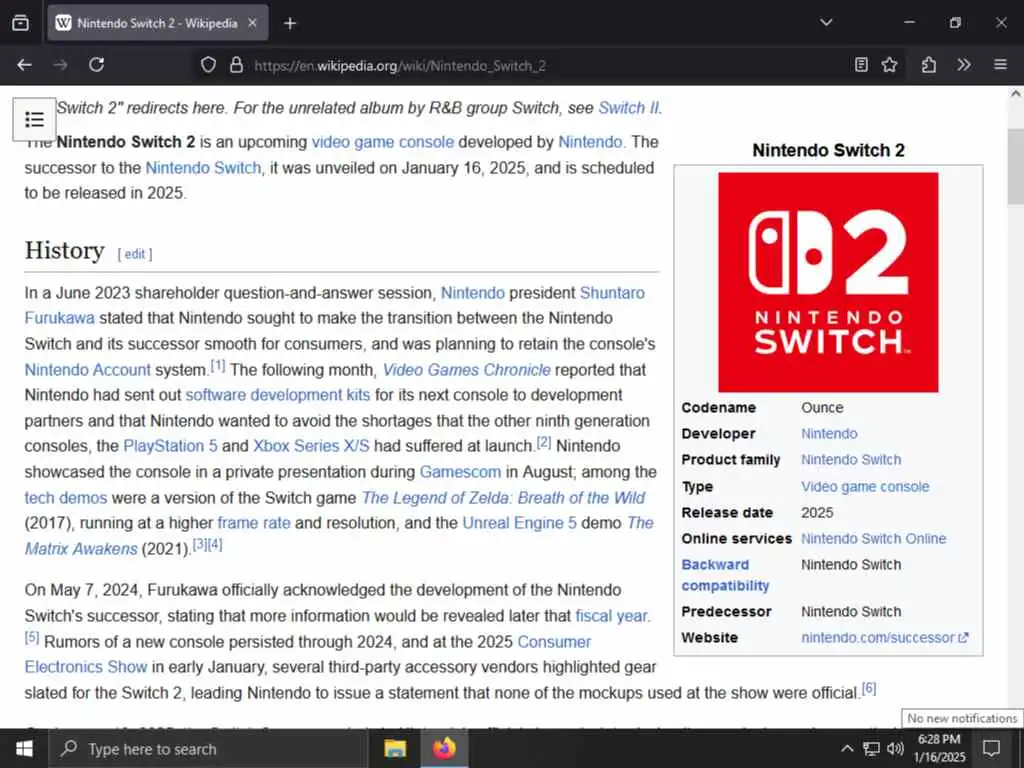Viewport: 1024px width, 768px height.
Task: Open the video game console link
Action: point(383,142)
